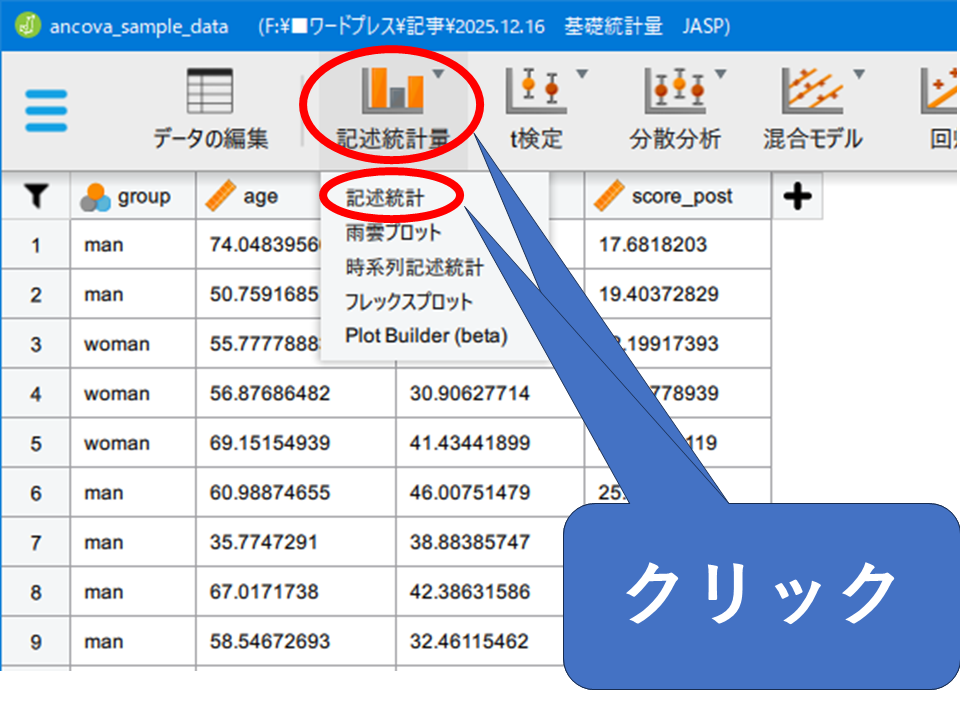Expand the 混合モデル dropdown arrow

tap(858, 75)
